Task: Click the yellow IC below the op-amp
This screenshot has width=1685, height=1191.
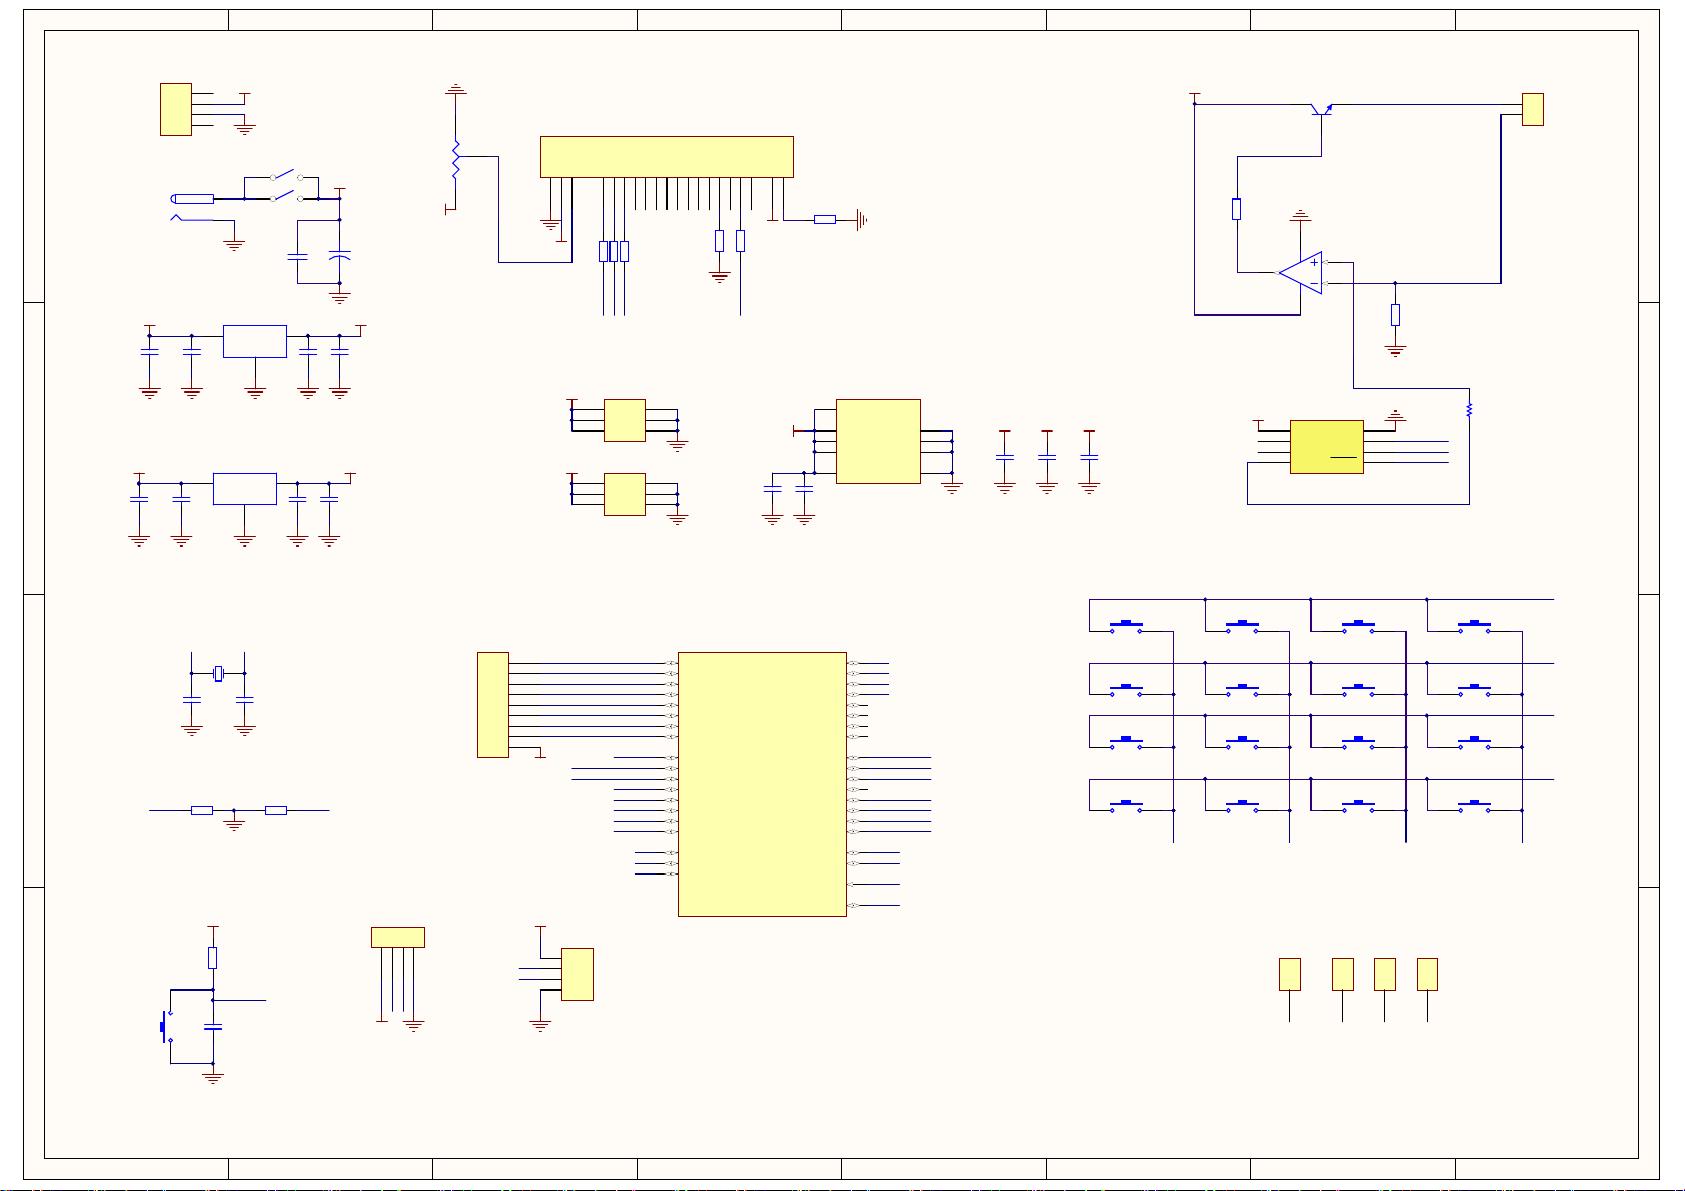Action: pyautogui.click(x=1326, y=446)
